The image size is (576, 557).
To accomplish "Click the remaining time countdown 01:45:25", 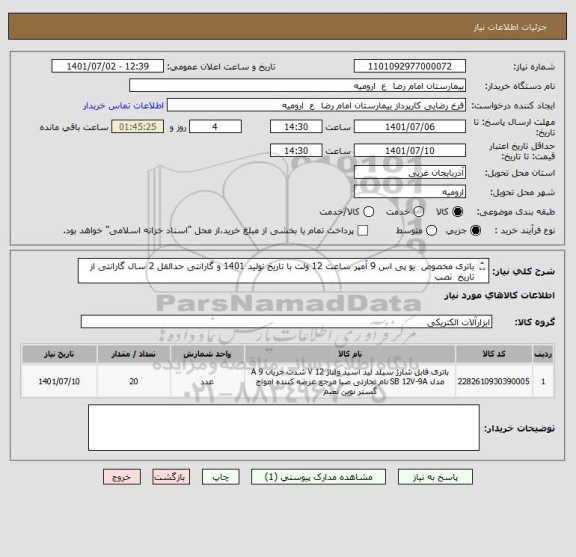I will [137, 127].
